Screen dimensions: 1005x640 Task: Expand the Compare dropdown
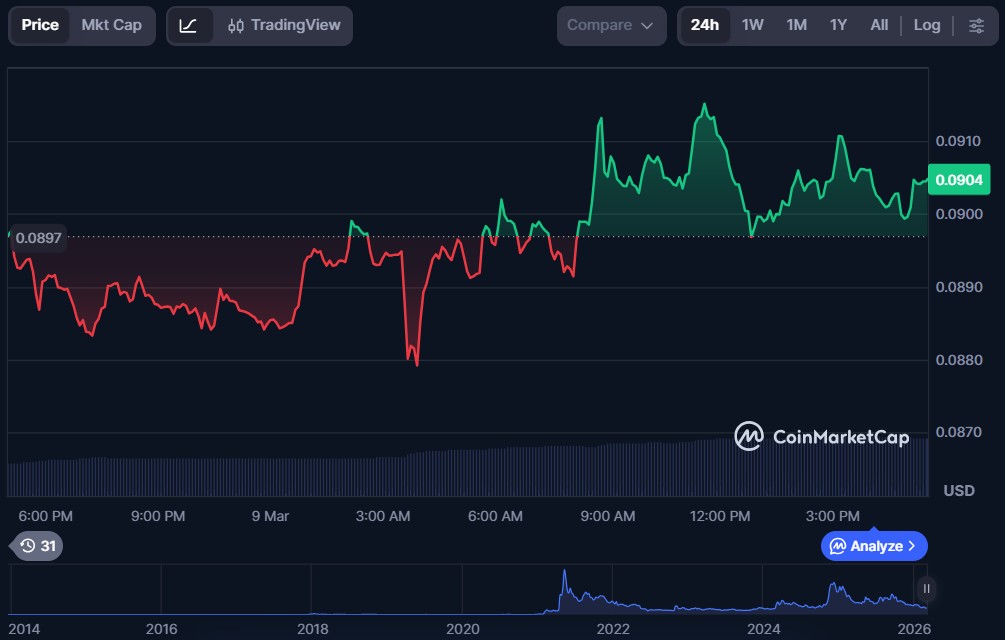[x=611, y=25]
